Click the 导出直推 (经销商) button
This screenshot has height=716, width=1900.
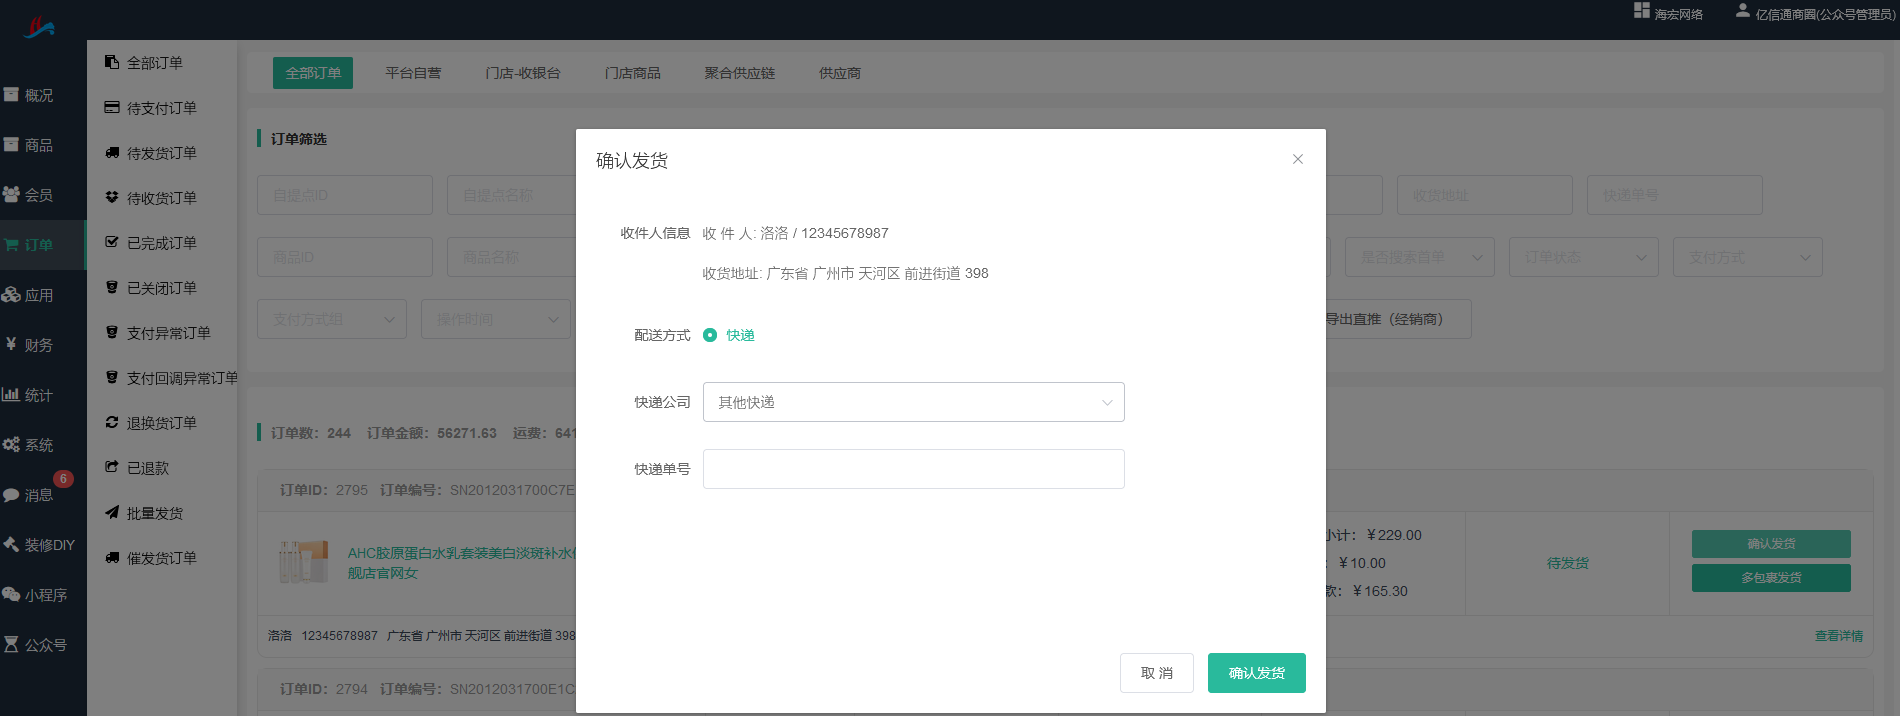[1397, 319]
